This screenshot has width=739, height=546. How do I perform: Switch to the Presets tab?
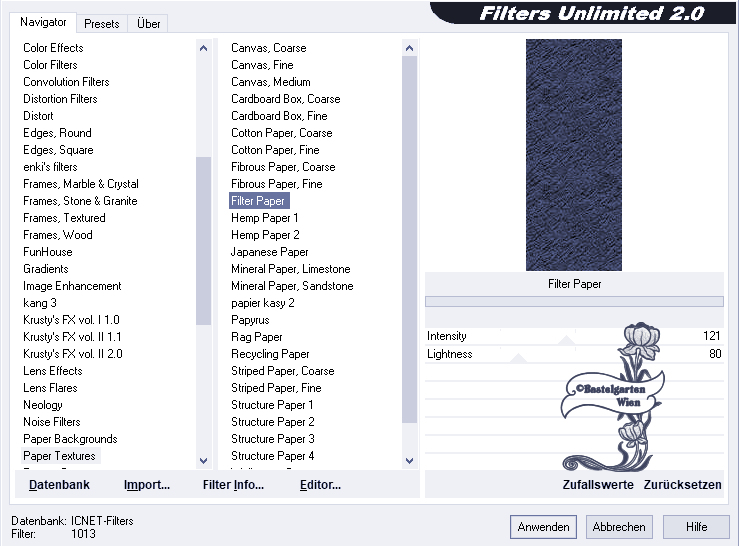pyautogui.click(x=101, y=24)
